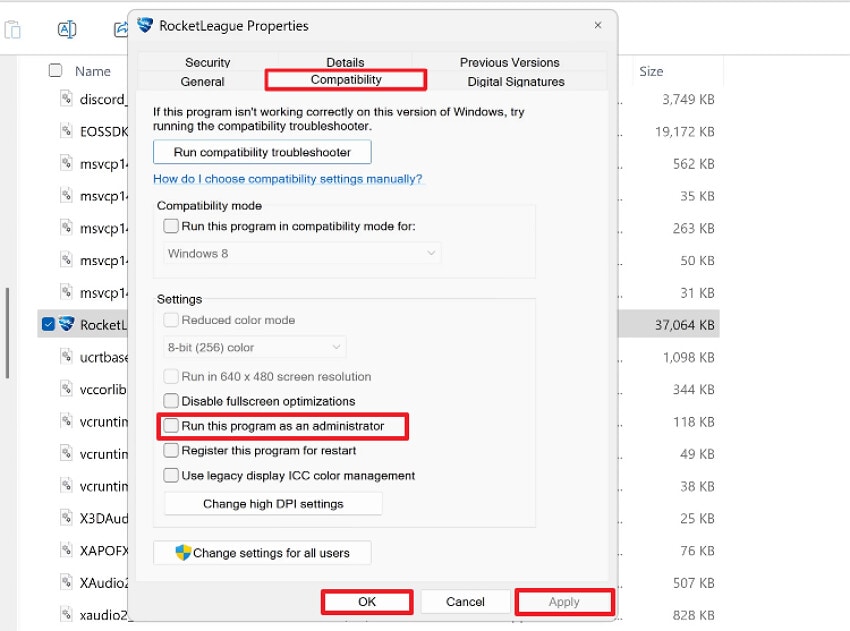Switch to the Previous Versions tab
The width and height of the screenshot is (850, 631).
point(509,62)
